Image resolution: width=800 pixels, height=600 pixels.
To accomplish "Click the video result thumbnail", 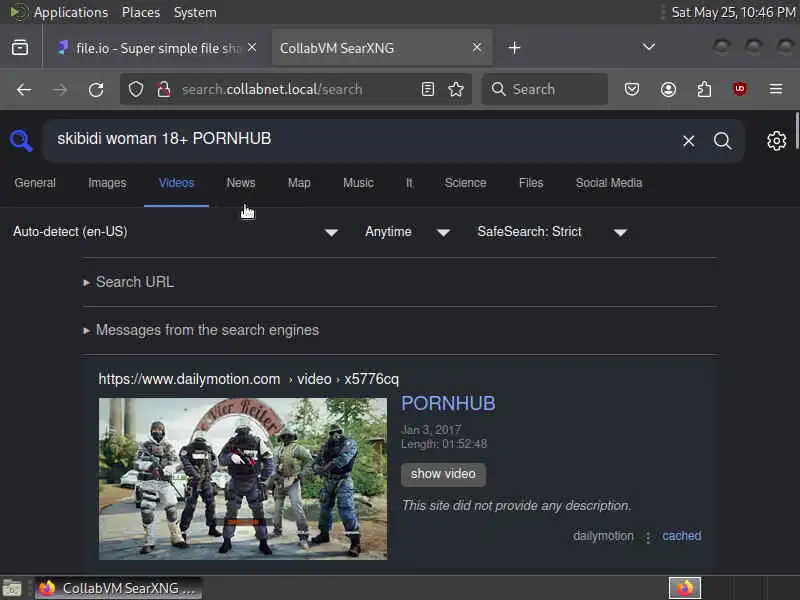I will [243, 479].
